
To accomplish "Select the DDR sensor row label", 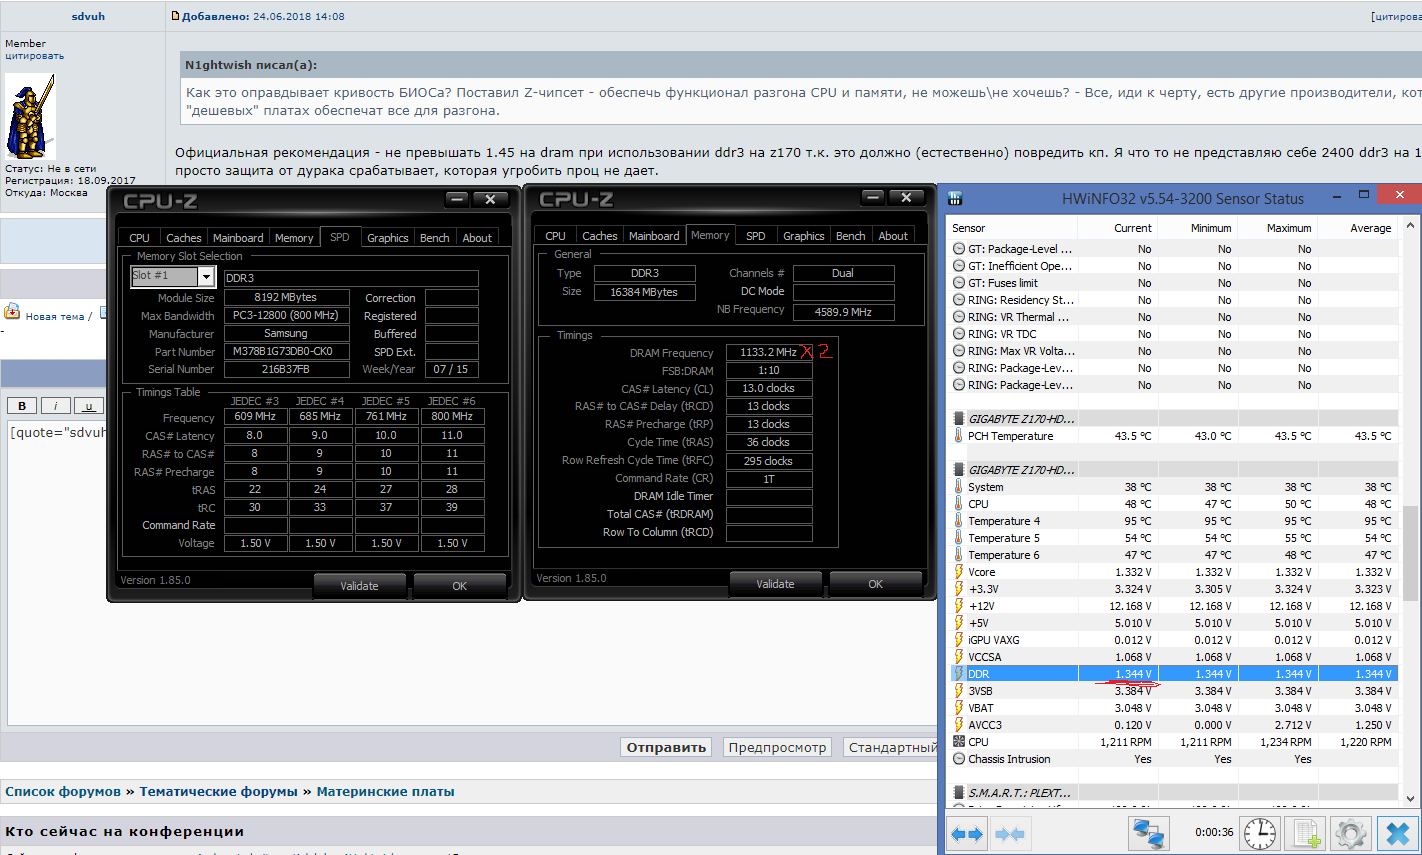I will point(978,674).
